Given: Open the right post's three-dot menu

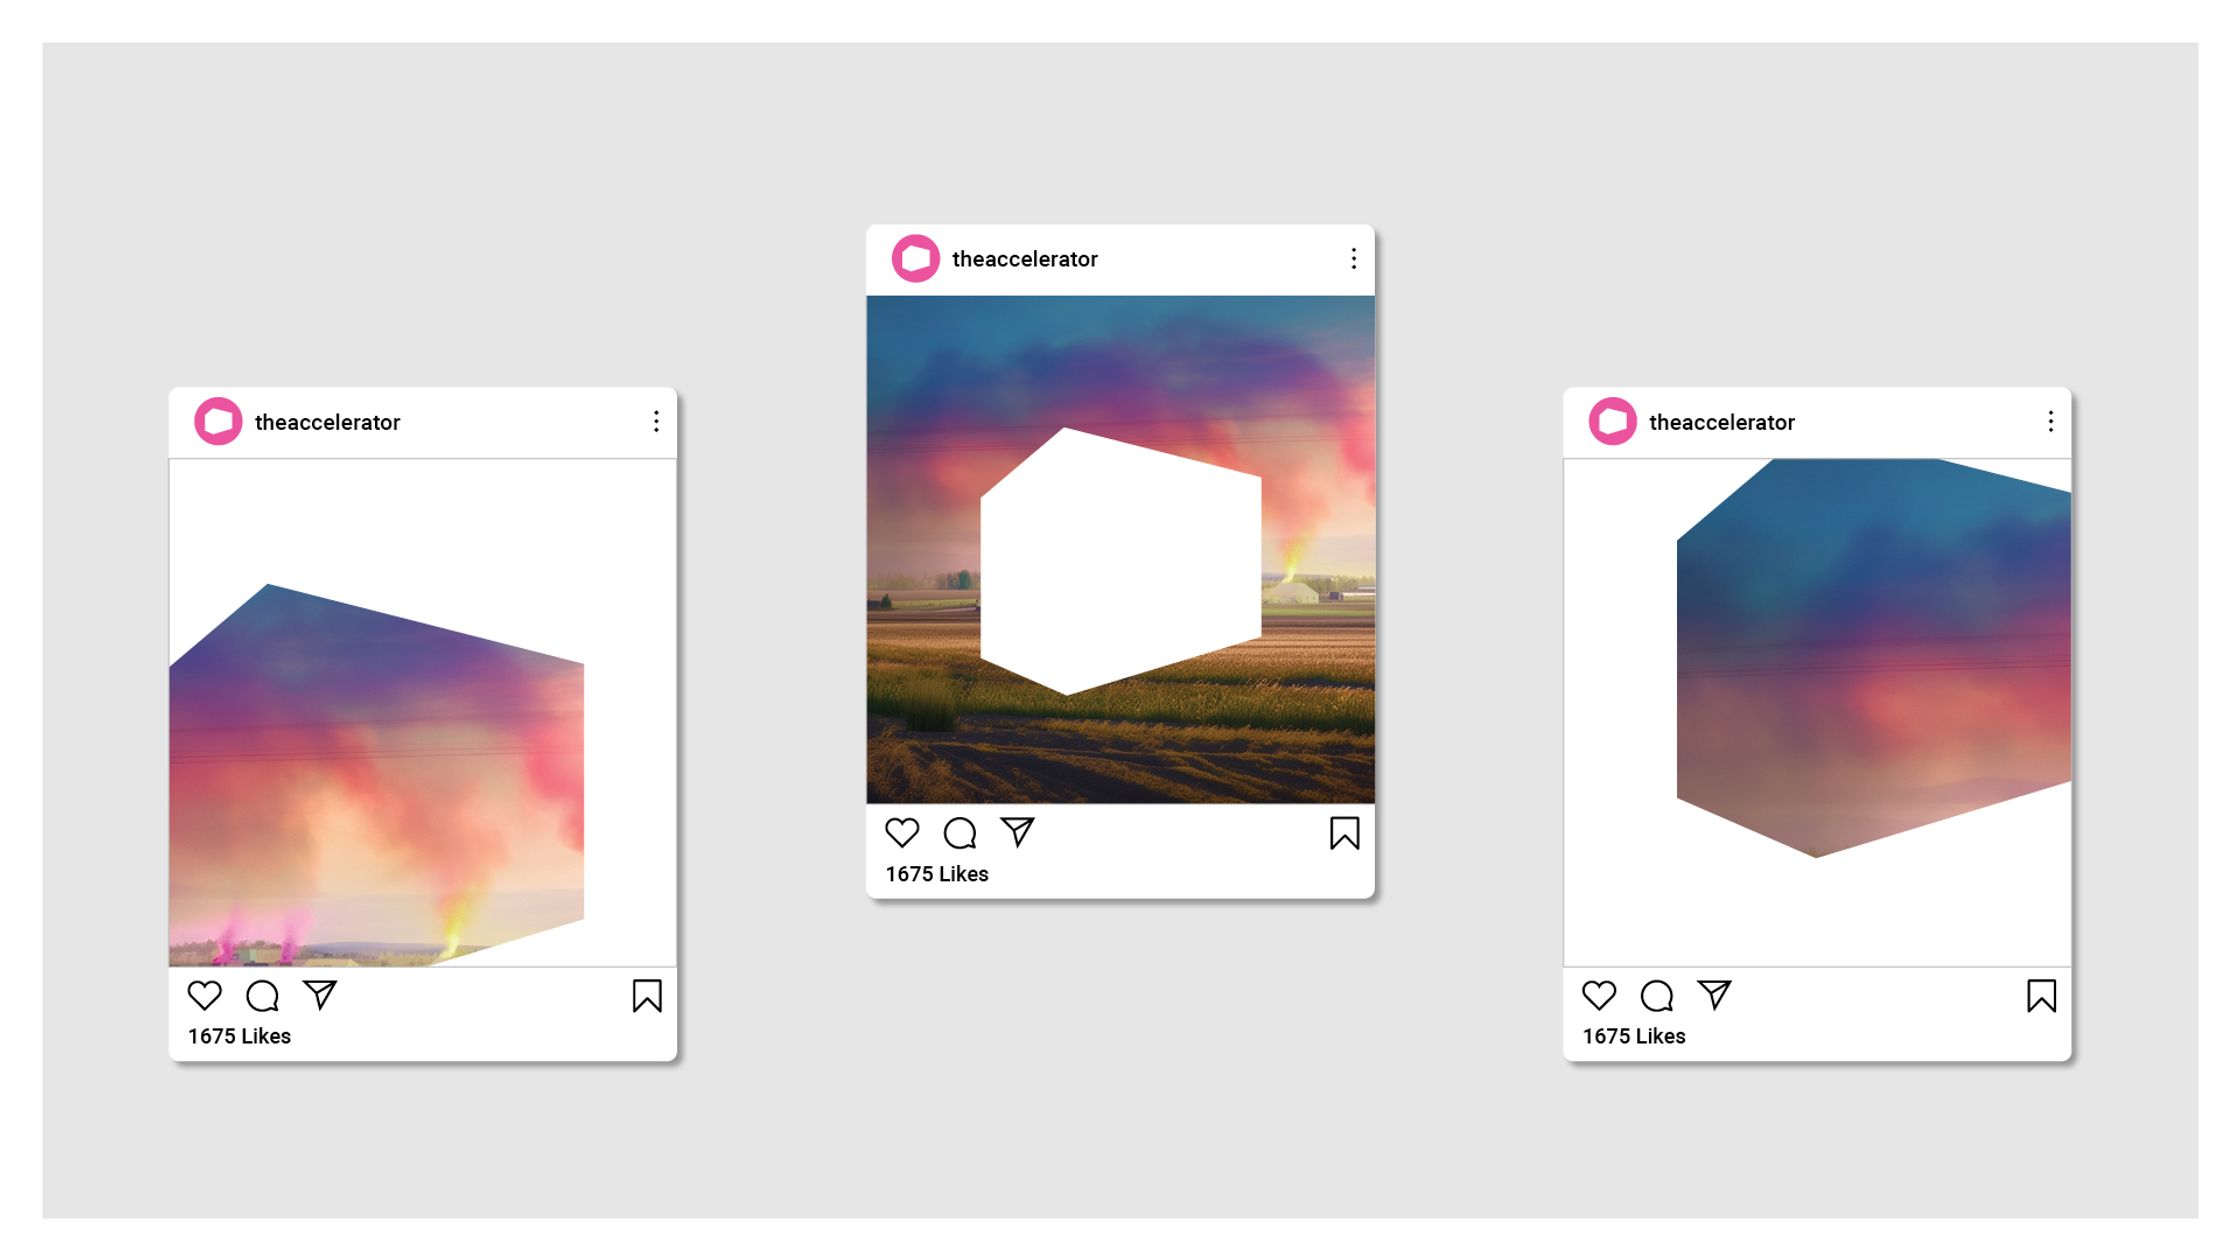Looking at the screenshot, I should pyautogui.click(x=2051, y=421).
